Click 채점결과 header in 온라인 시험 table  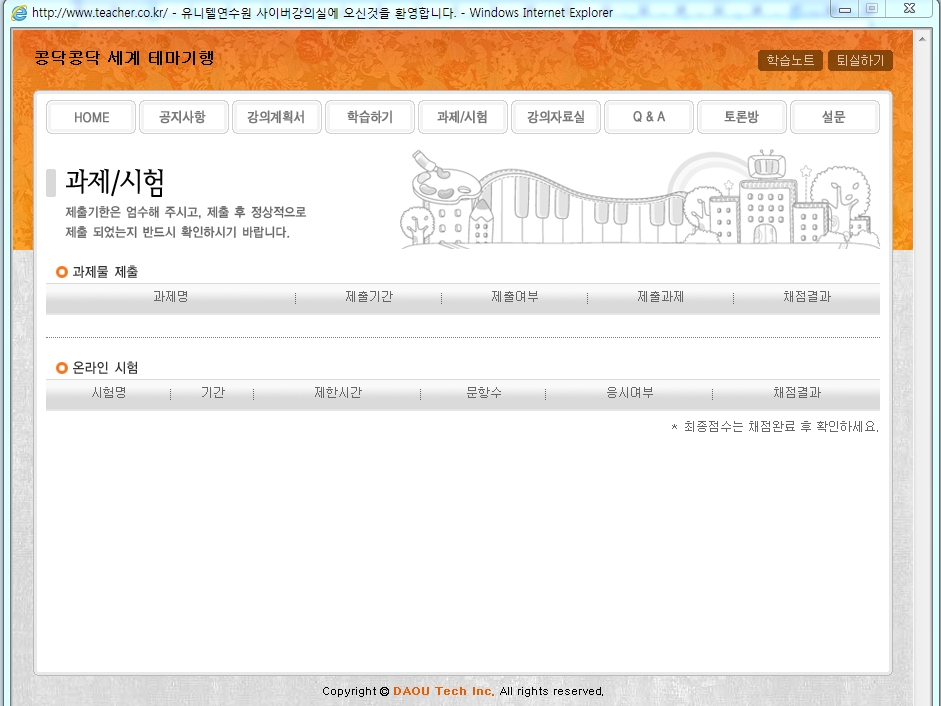tap(796, 393)
